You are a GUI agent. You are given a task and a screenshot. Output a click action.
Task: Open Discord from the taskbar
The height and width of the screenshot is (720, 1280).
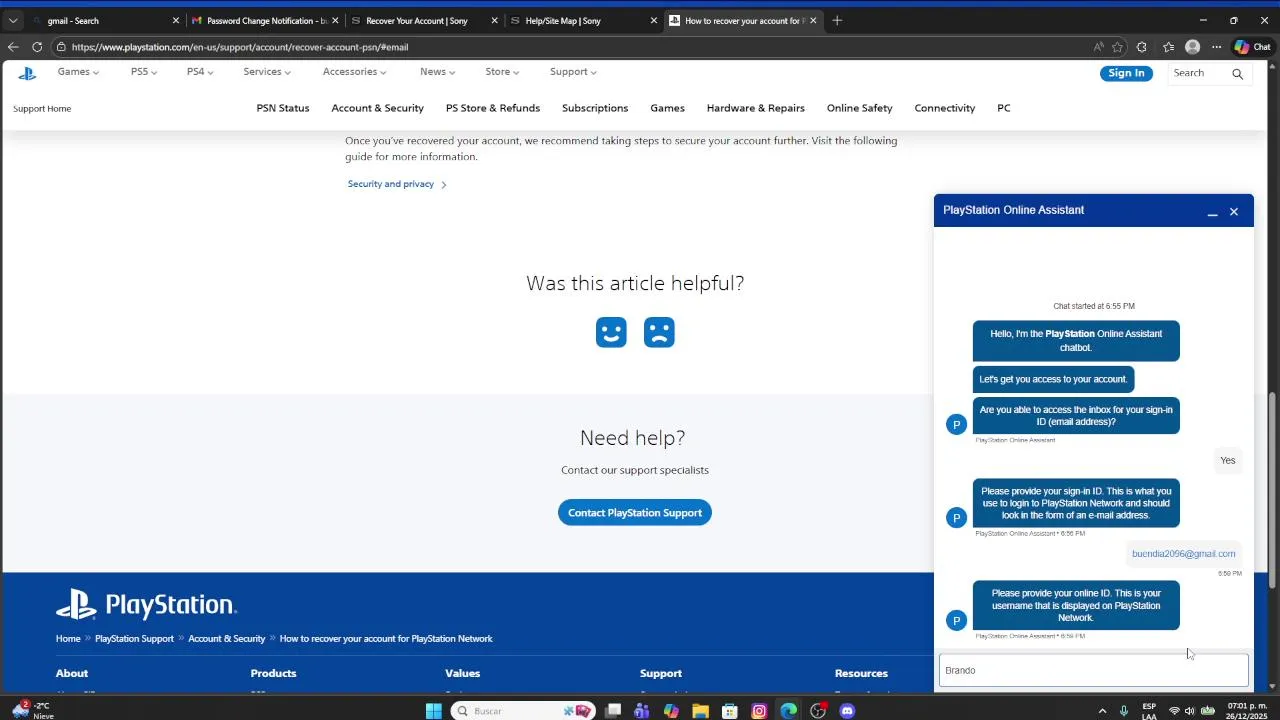point(848,711)
